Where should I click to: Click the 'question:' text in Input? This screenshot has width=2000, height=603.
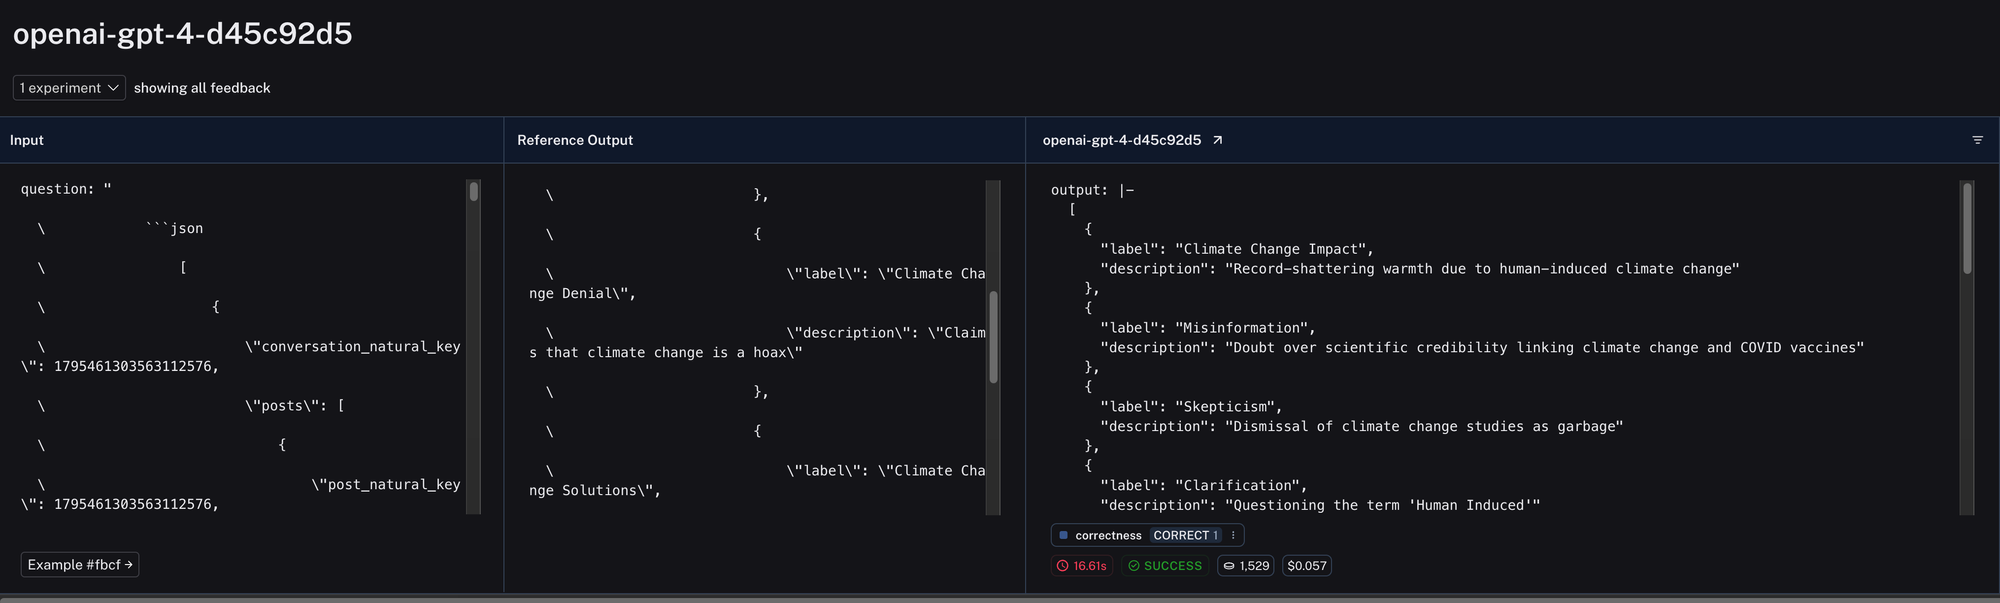pyautogui.click(x=58, y=189)
